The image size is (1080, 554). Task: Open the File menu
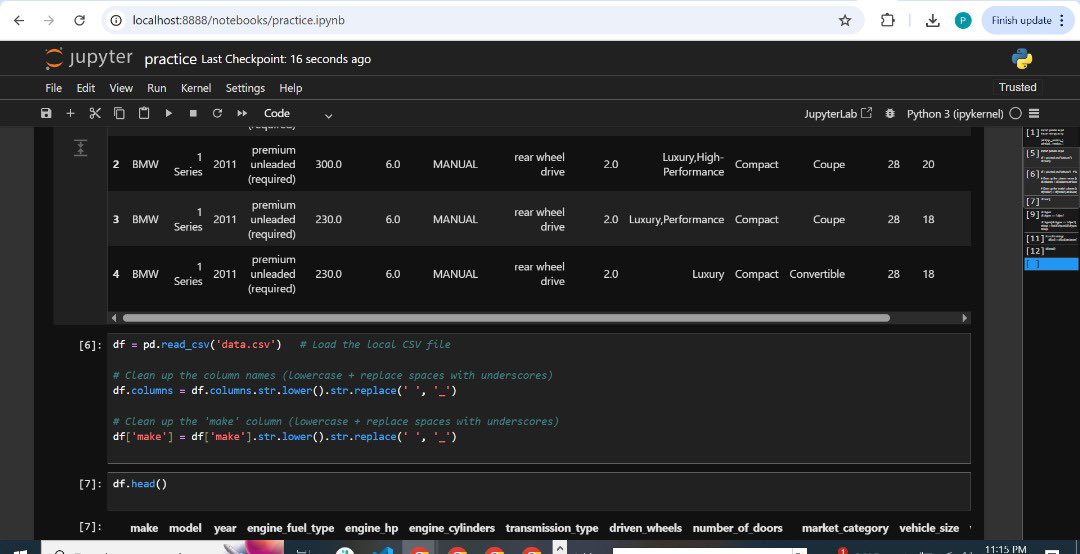click(x=53, y=88)
